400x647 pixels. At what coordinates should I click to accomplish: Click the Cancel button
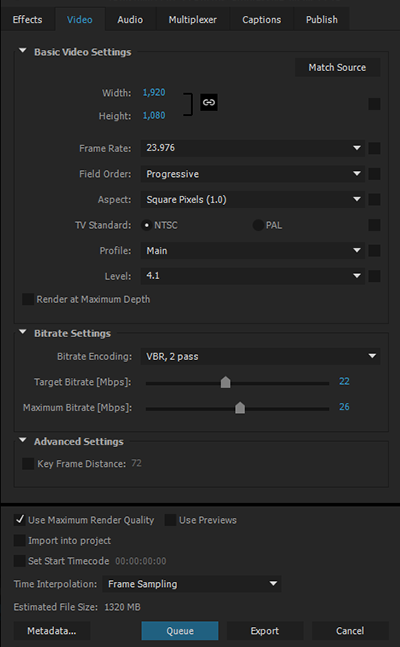tap(350, 631)
